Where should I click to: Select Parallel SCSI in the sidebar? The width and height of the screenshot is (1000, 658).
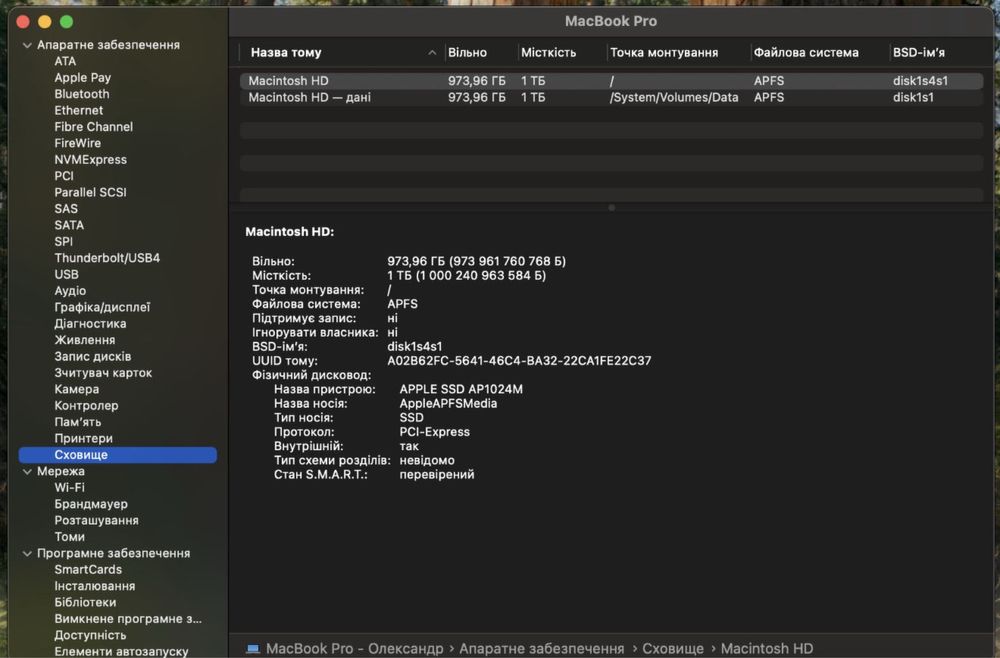91,193
